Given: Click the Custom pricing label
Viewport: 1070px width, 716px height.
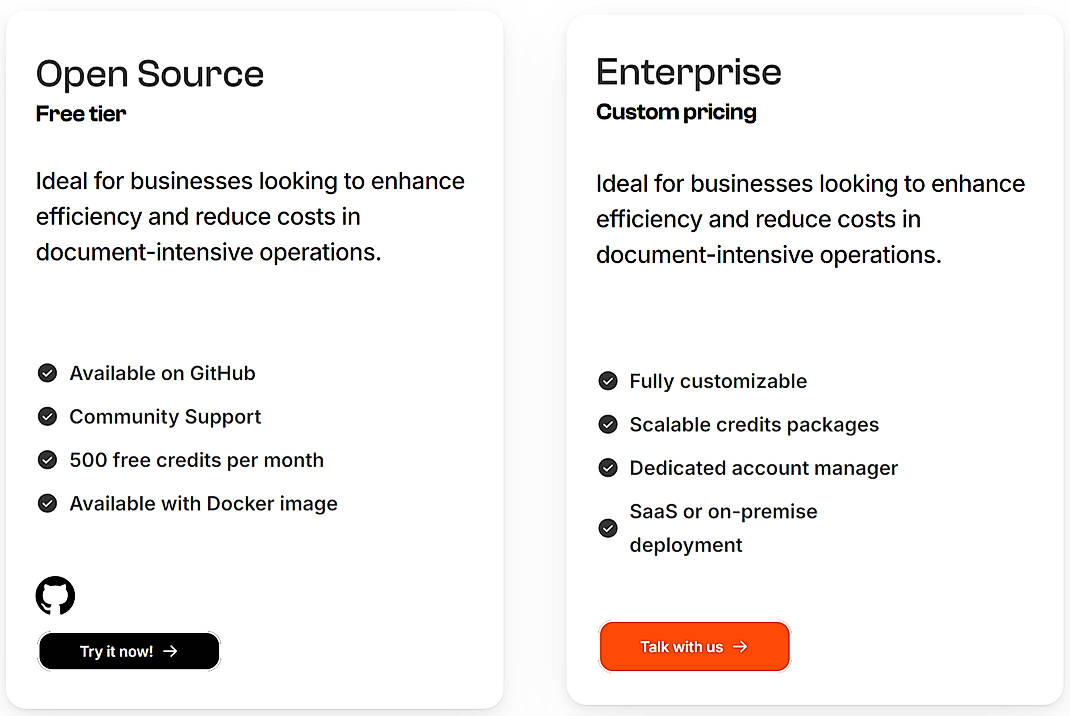Looking at the screenshot, I should point(676,112).
